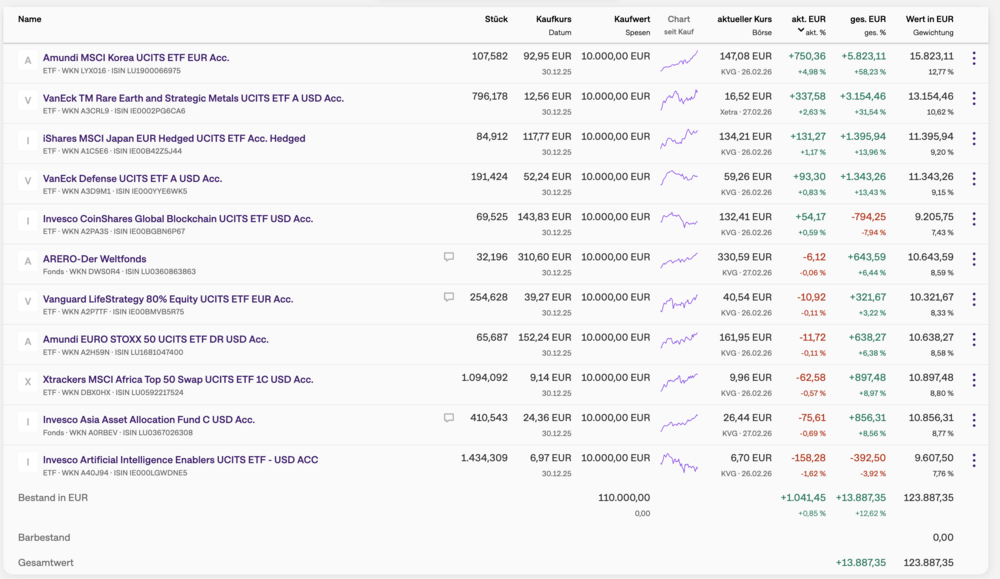Click the 'A' issuer logo of Amundi EURO STOXX 50

[27, 342]
